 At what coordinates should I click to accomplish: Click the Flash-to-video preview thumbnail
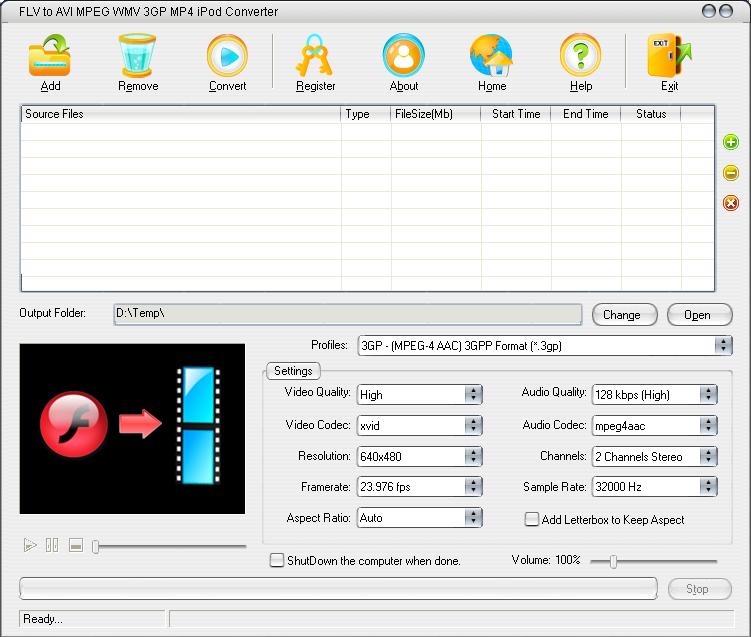coord(132,429)
